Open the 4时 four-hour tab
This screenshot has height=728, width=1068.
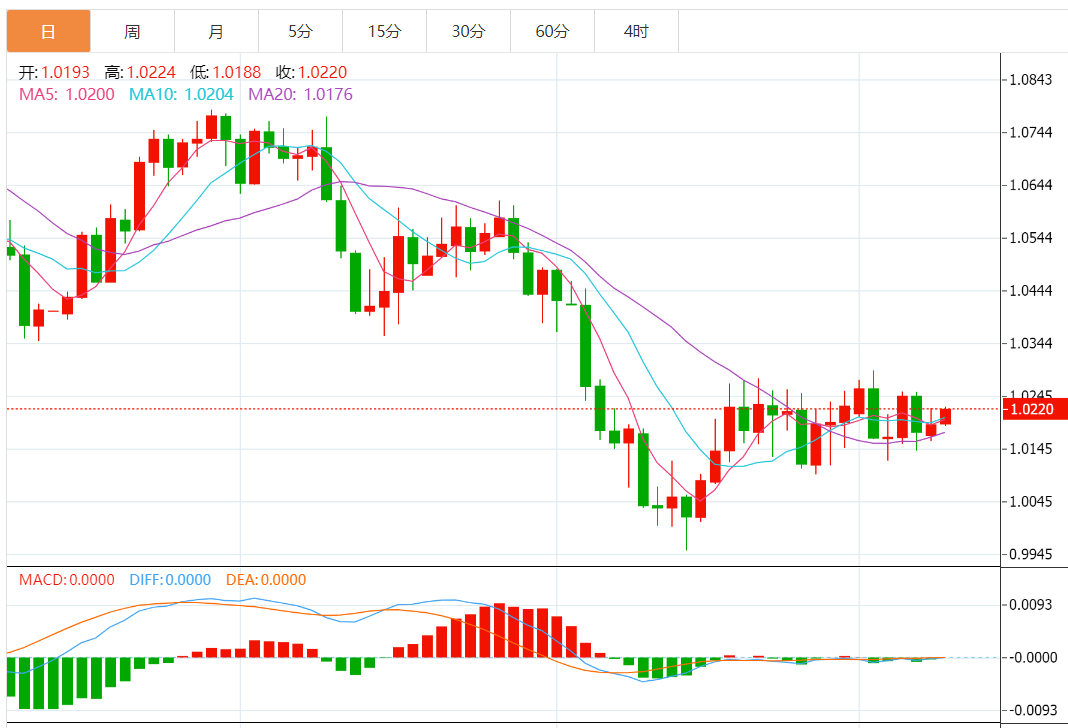(x=636, y=31)
